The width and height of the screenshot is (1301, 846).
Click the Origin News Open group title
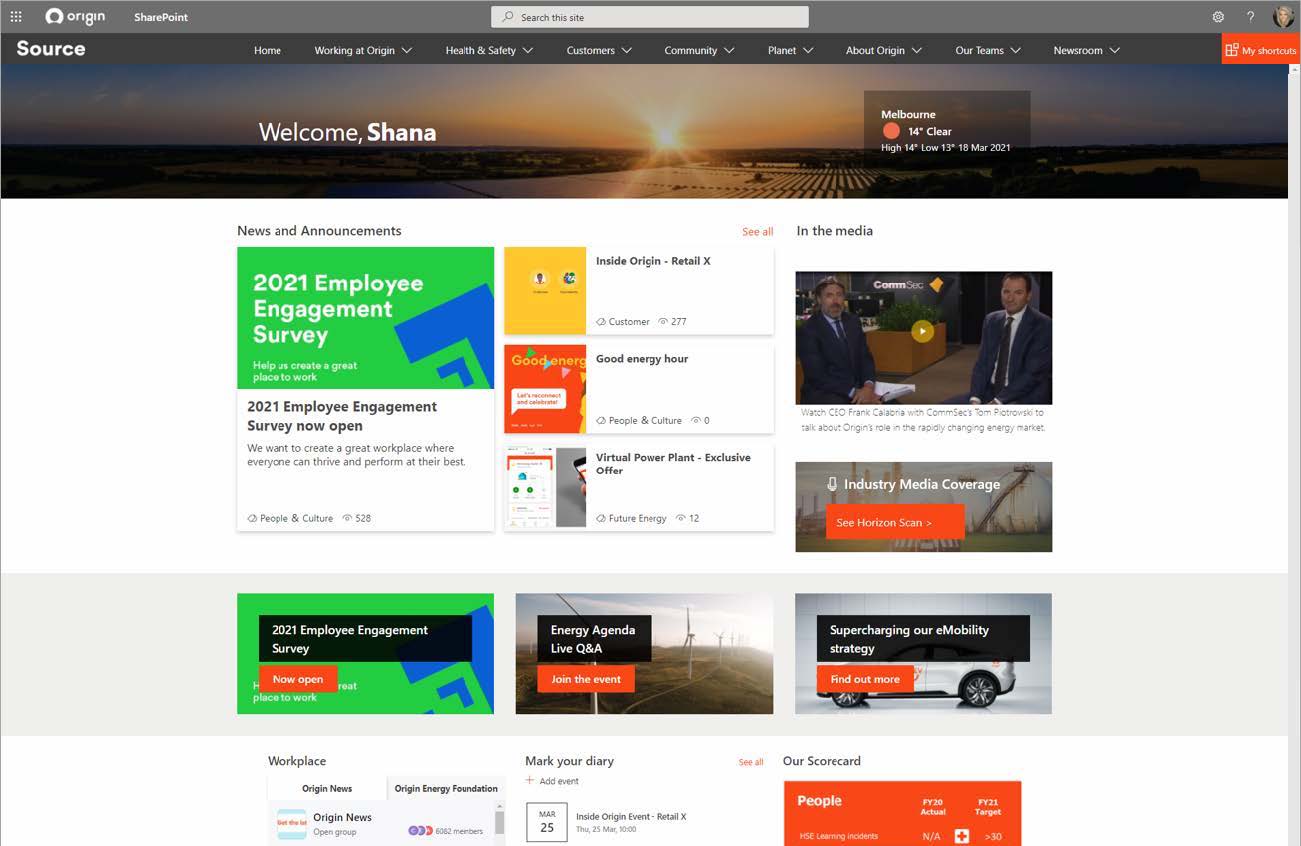point(342,817)
